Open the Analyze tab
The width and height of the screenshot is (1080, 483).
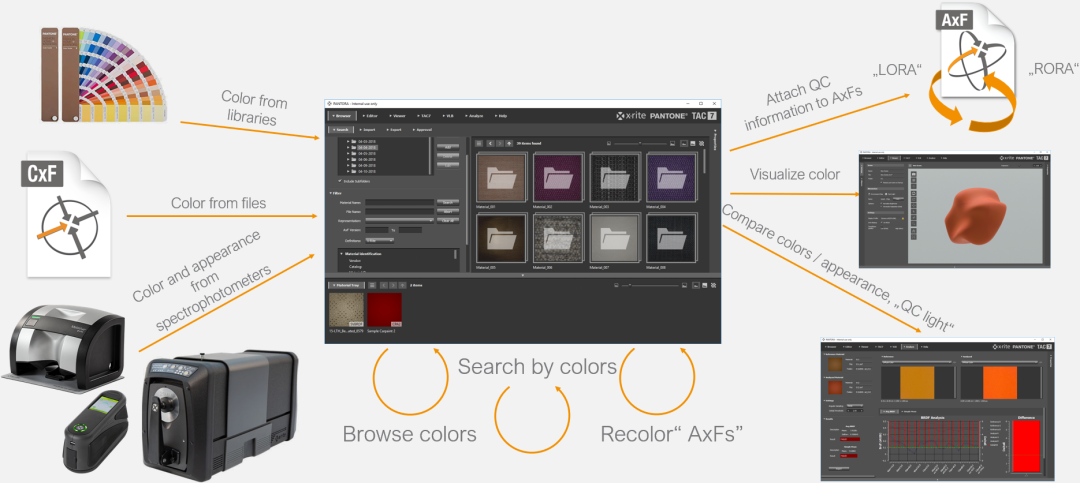pyautogui.click(x=473, y=116)
